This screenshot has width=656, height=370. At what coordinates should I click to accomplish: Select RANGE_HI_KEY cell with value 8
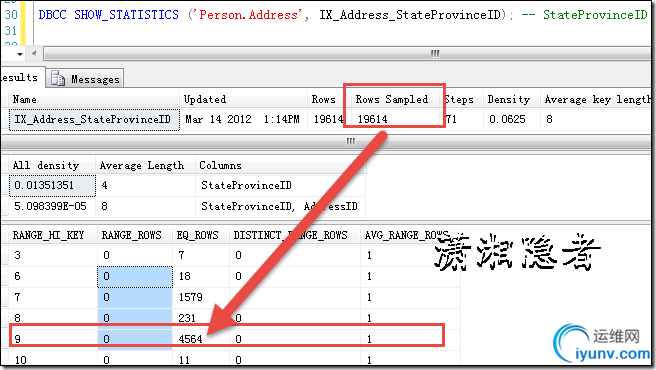(53, 318)
